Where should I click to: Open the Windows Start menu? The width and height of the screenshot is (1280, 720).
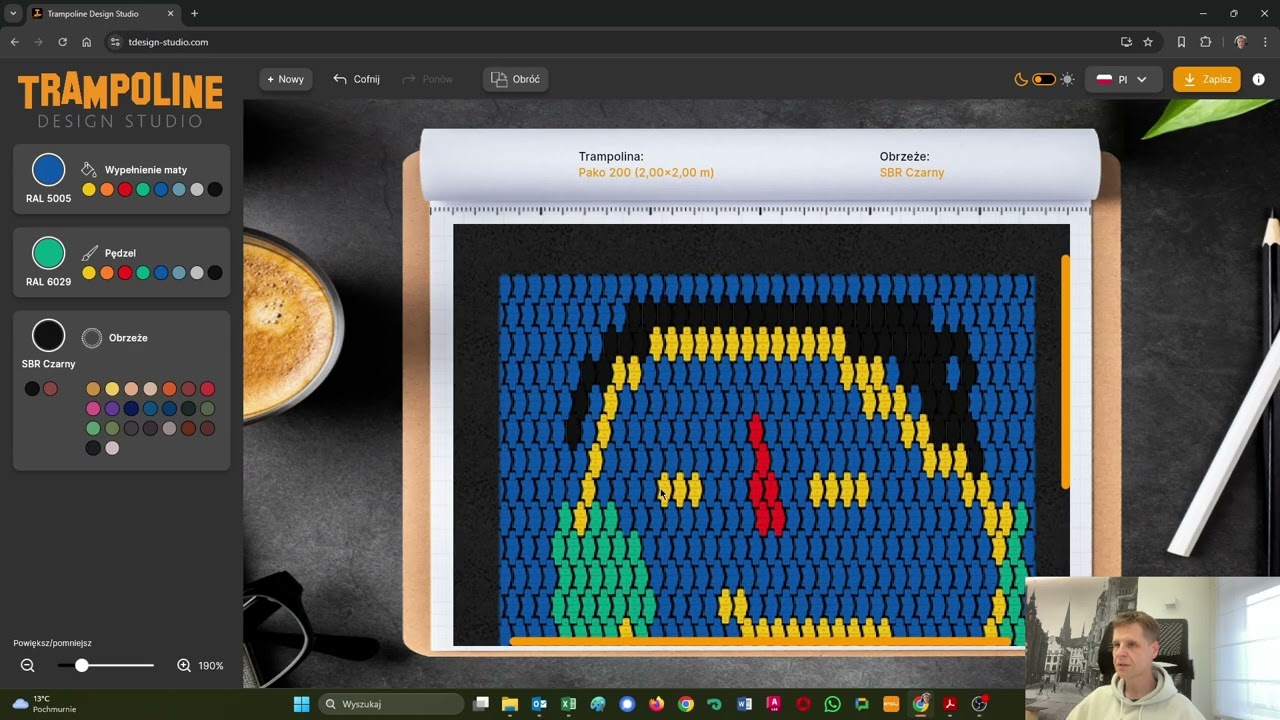coord(301,704)
